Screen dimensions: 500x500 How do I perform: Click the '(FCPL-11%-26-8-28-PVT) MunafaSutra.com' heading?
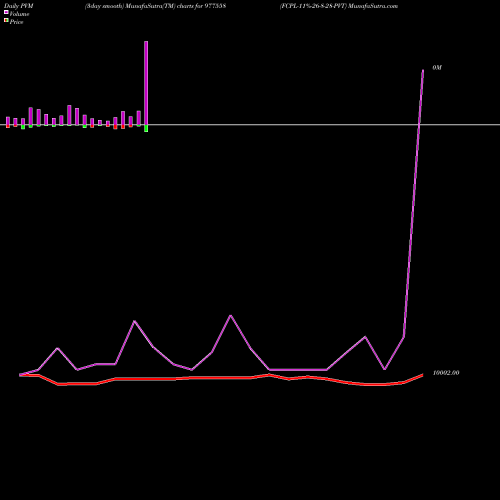point(339,6)
